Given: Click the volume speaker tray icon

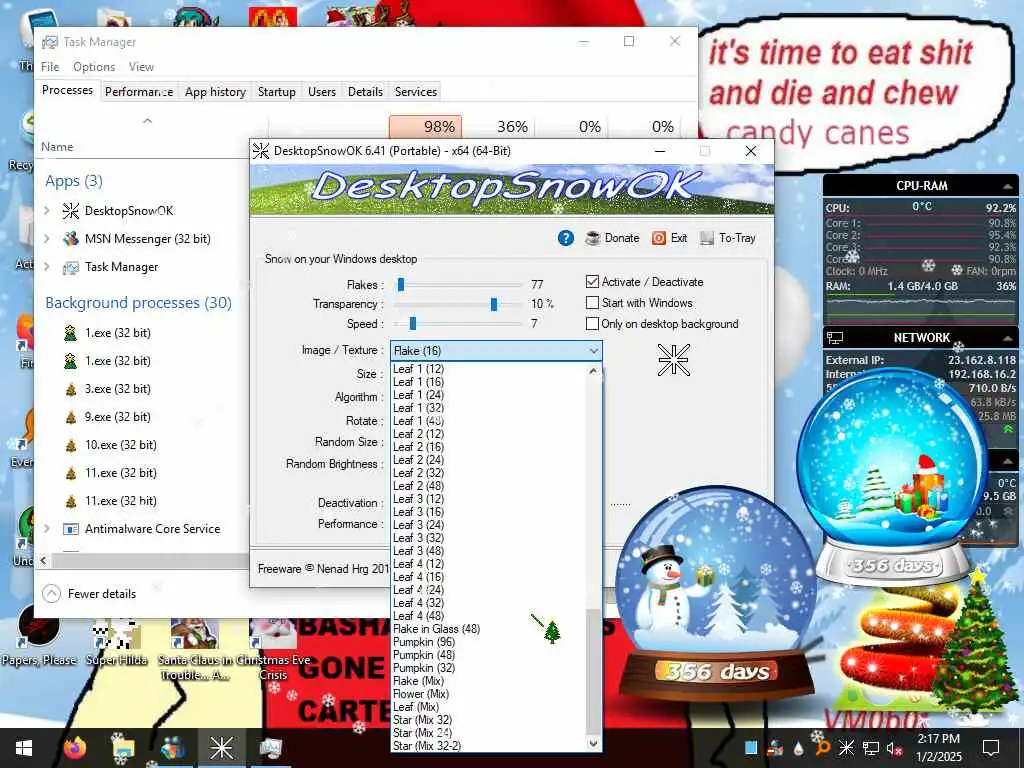Looking at the screenshot, I should (x=893, y=748).
